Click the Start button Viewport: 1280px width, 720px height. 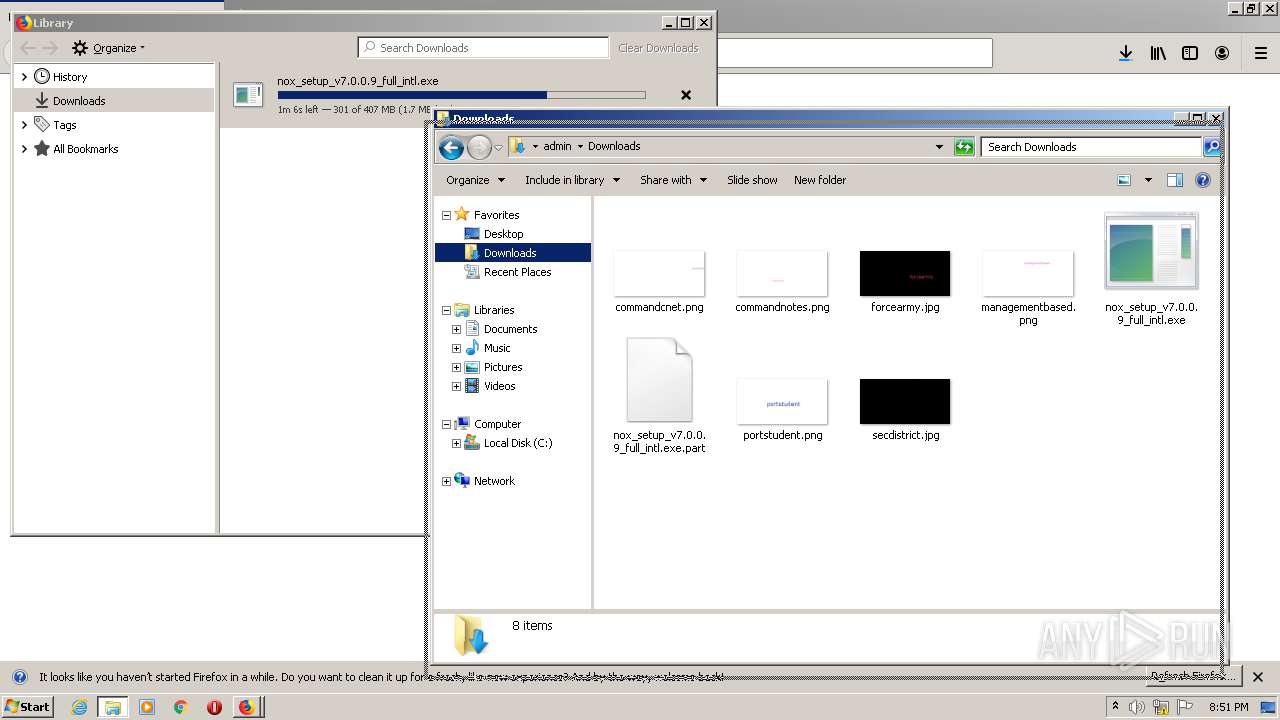pyautogui.click(x=27, y=707)
